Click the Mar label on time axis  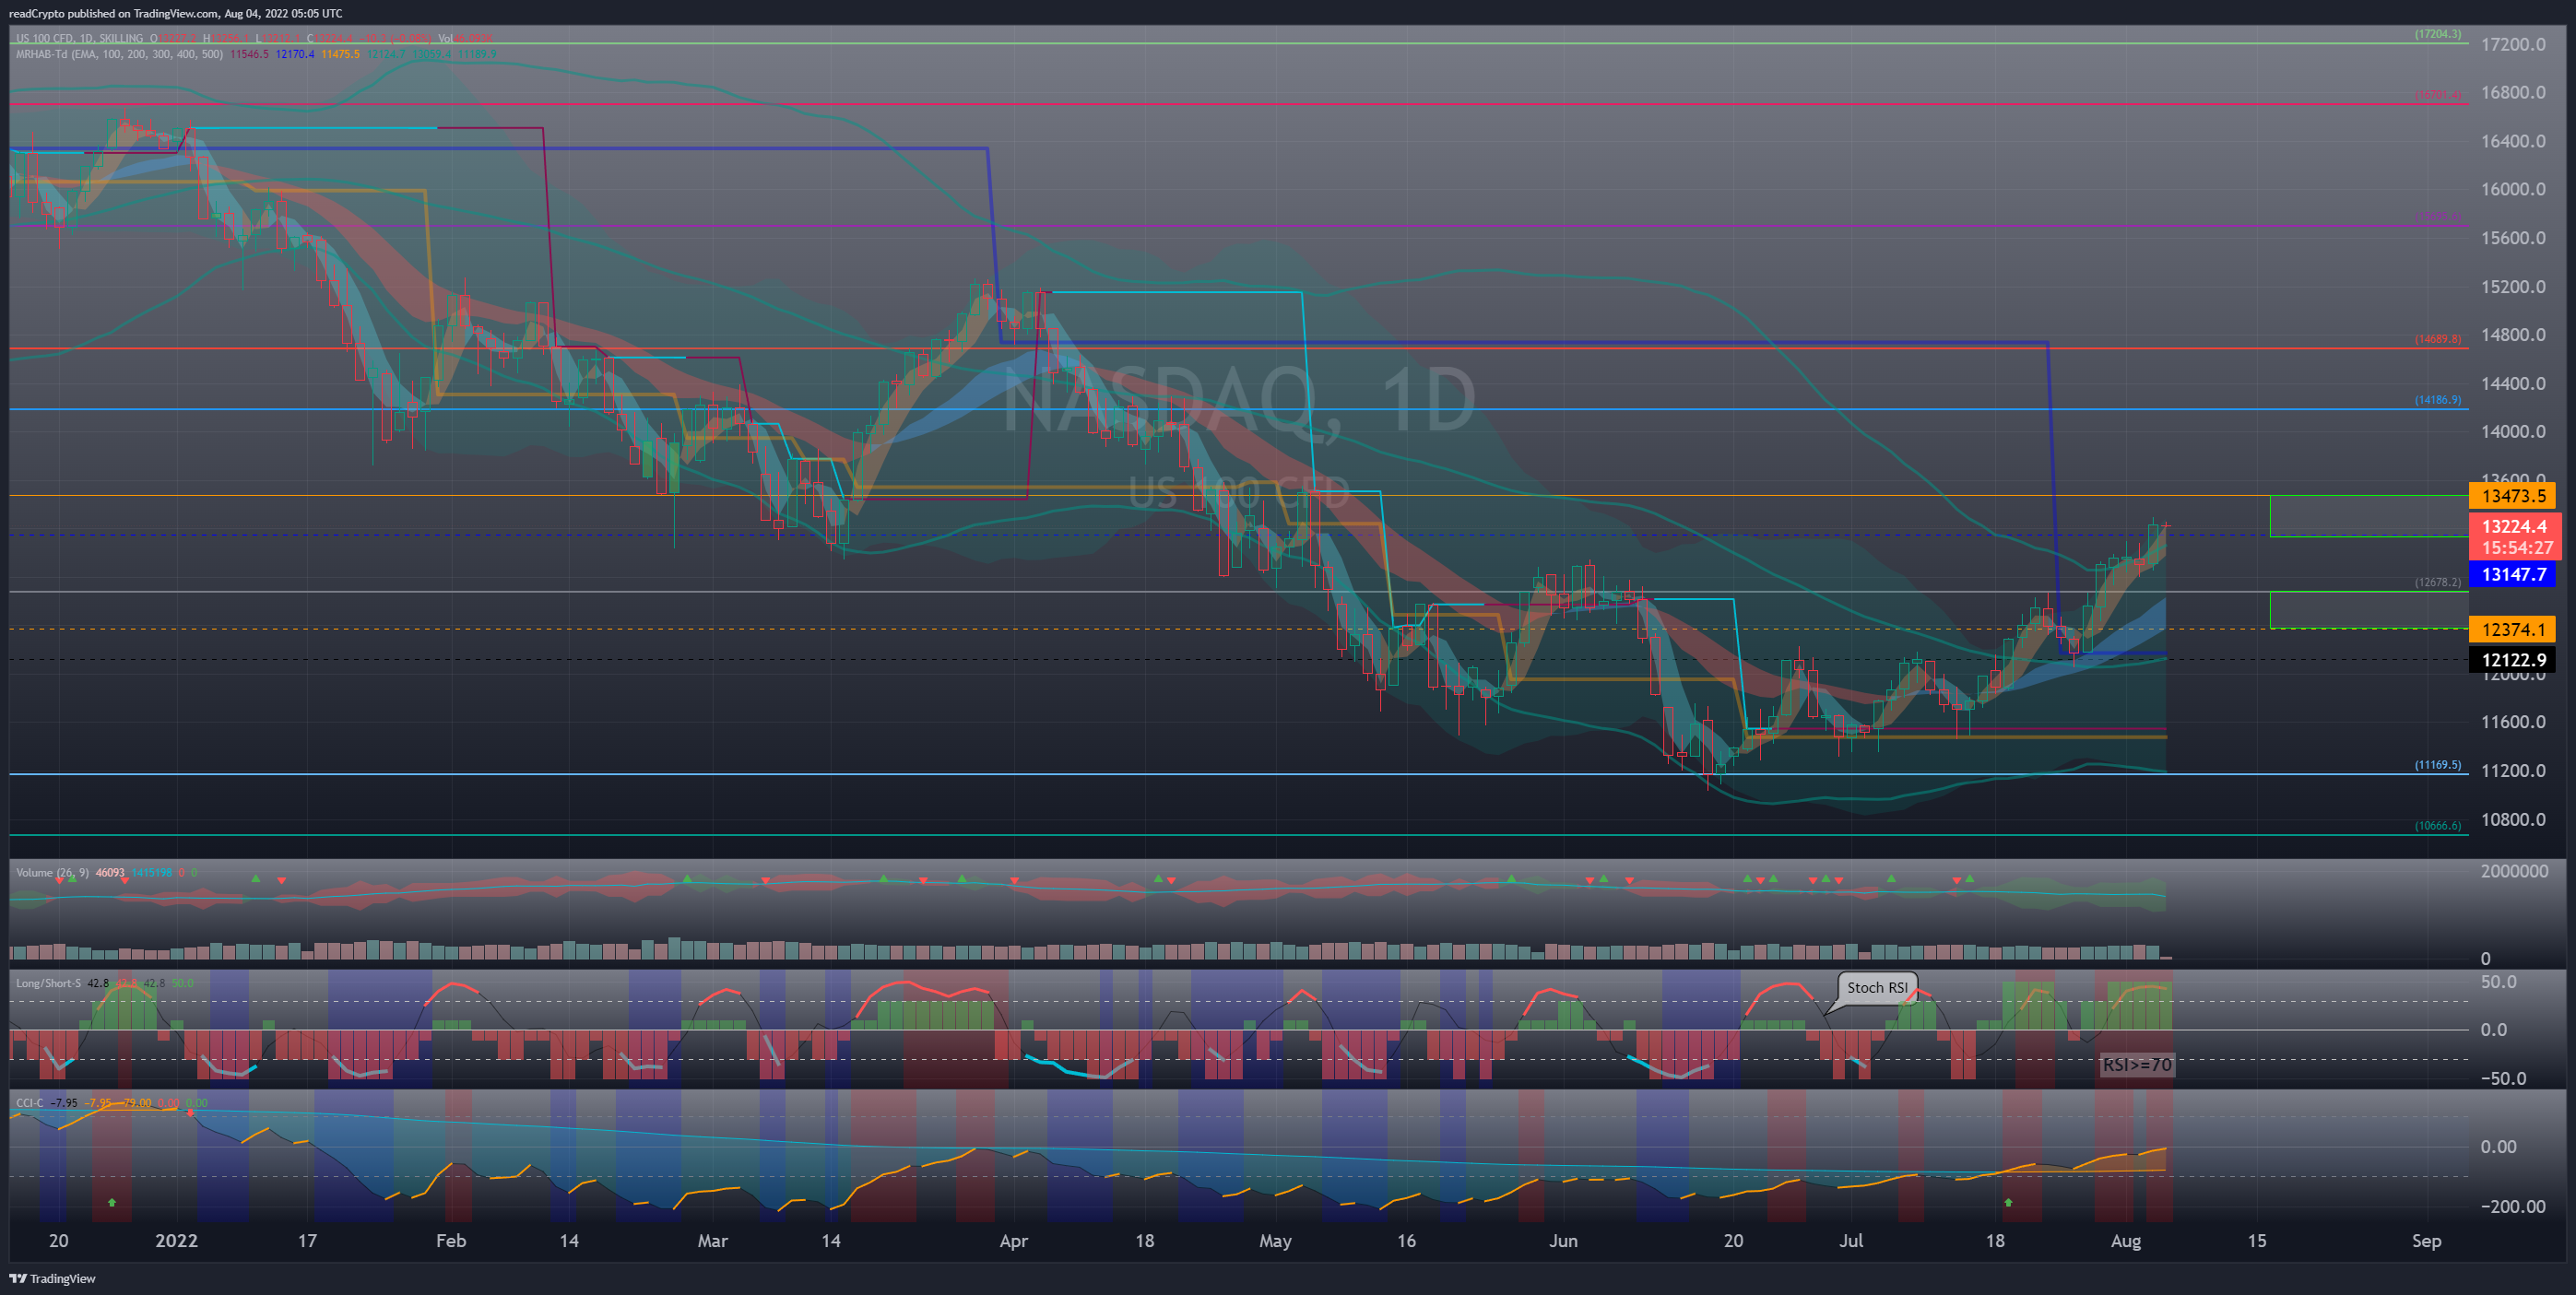[x=712, y=1241]
